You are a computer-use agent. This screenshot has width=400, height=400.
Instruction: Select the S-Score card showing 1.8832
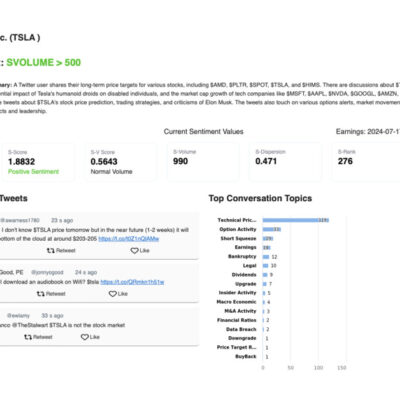tap(38, 162)
